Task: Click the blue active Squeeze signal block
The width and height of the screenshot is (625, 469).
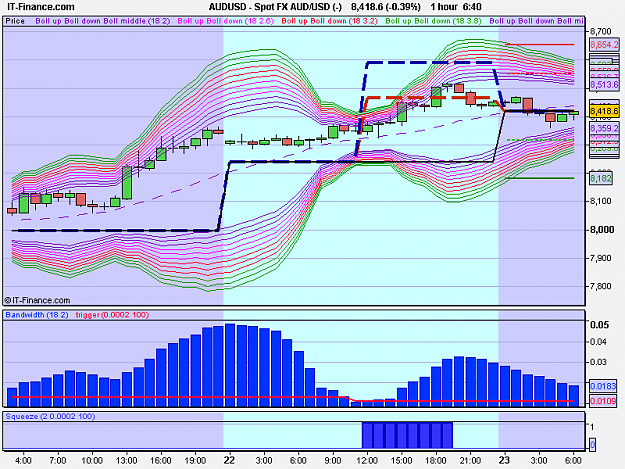Action: (x=407, y=435)
